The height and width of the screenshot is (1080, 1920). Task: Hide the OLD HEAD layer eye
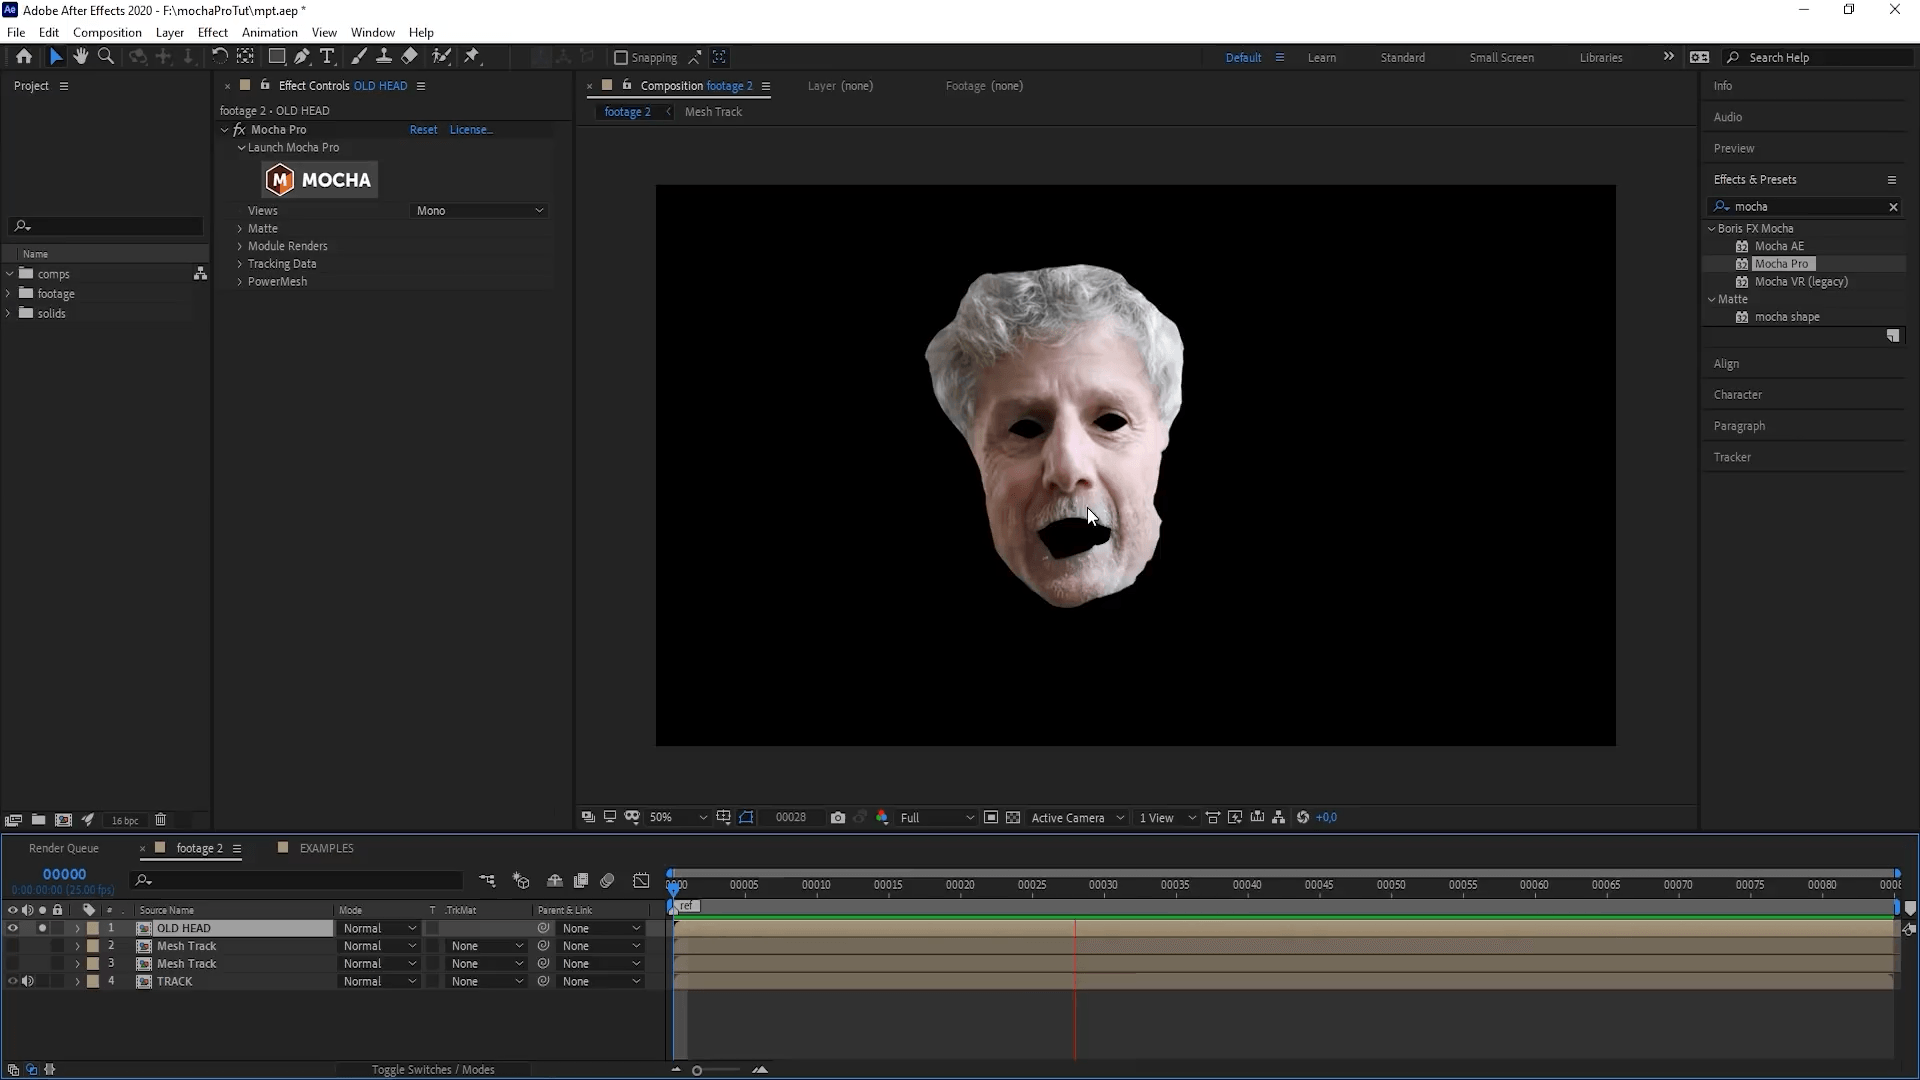tap(12, 929)
